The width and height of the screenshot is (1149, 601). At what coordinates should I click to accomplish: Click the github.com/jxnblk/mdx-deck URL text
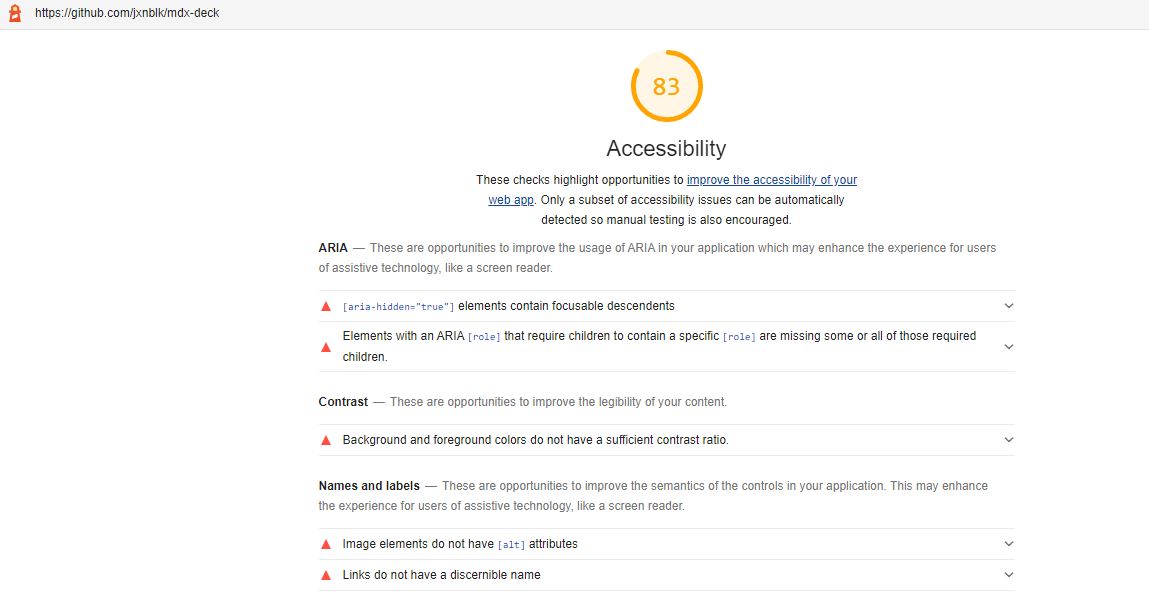[127, 13]
